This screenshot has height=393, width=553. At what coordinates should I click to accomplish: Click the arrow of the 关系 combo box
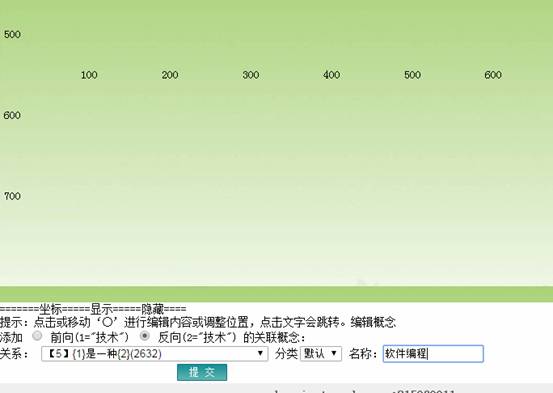[x=260, y=353]
